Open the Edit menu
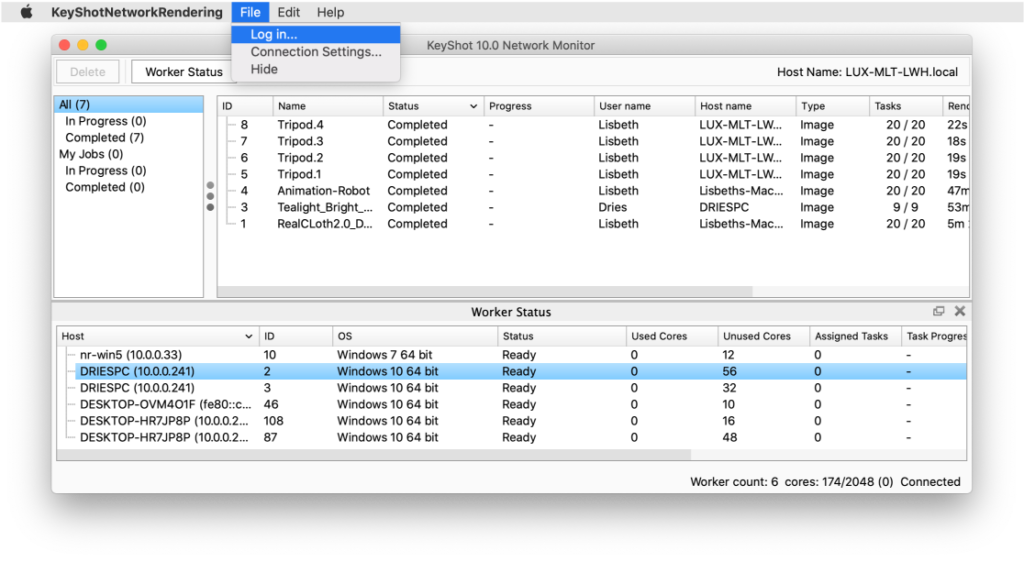Viewport: 1024px width, 562px height. (x=289, y=12)
